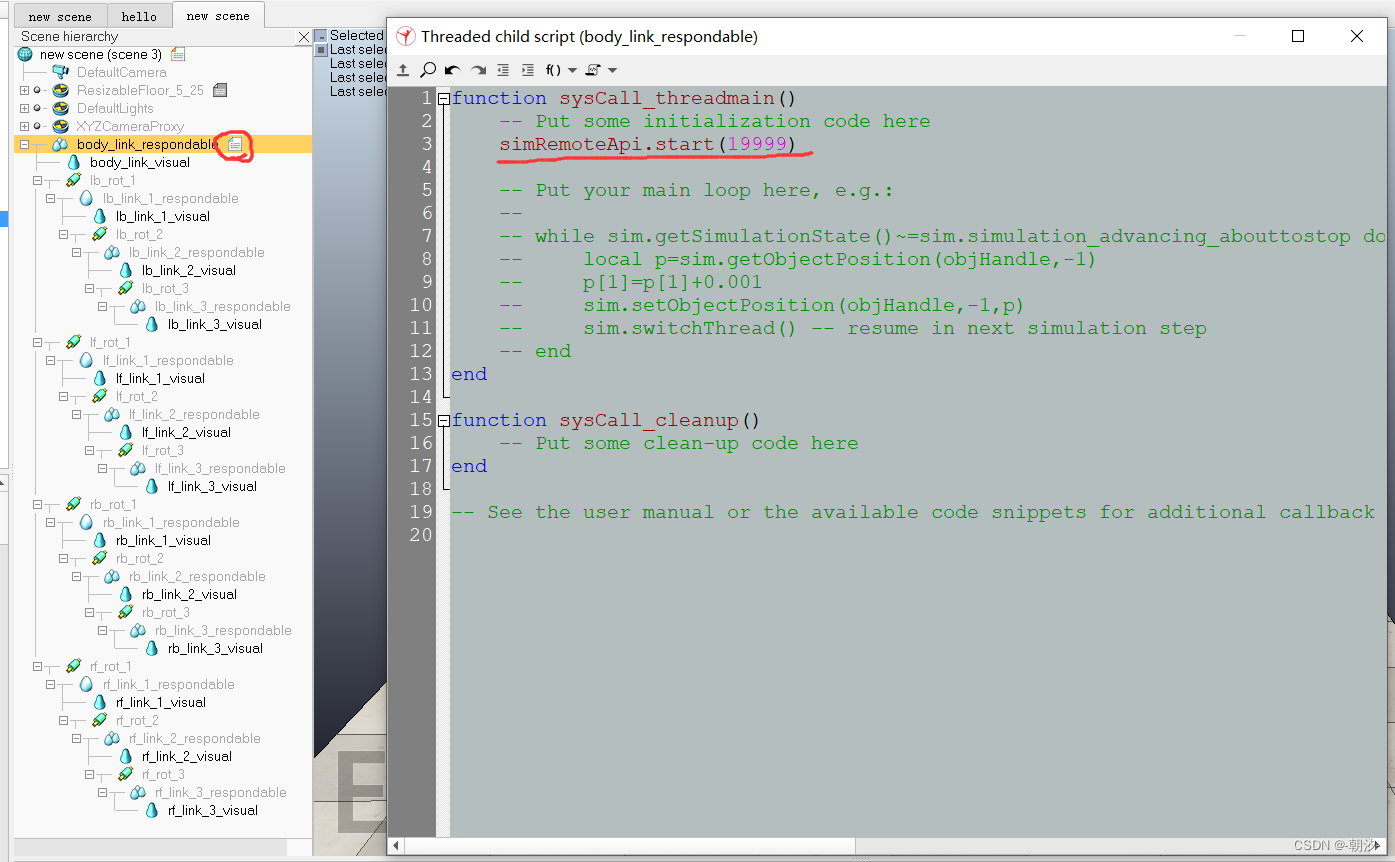Click the undo arrow in the script editor
Image resolution: width=1395 pixels, height=862 pixels.
tap(451, 69)
